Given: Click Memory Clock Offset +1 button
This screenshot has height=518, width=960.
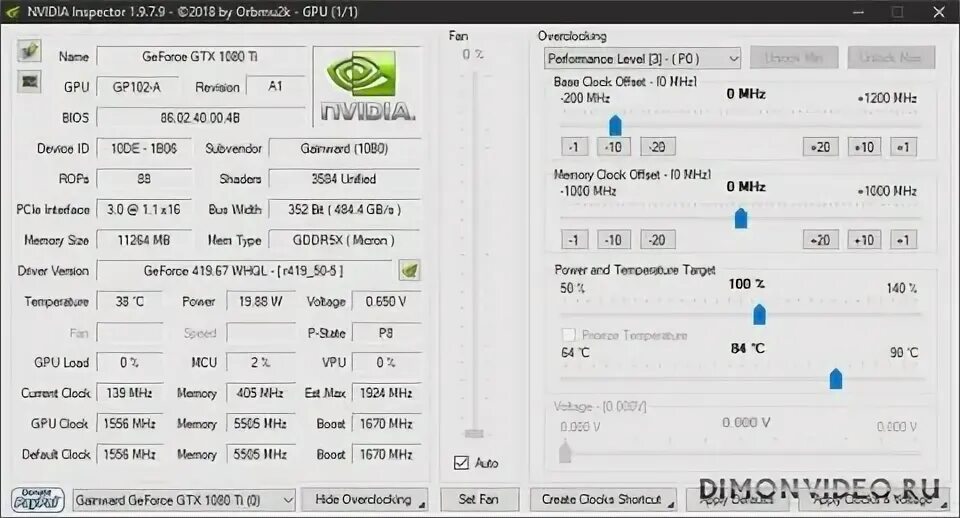Looking at the screenshot, I should click(x=903, y=240).
